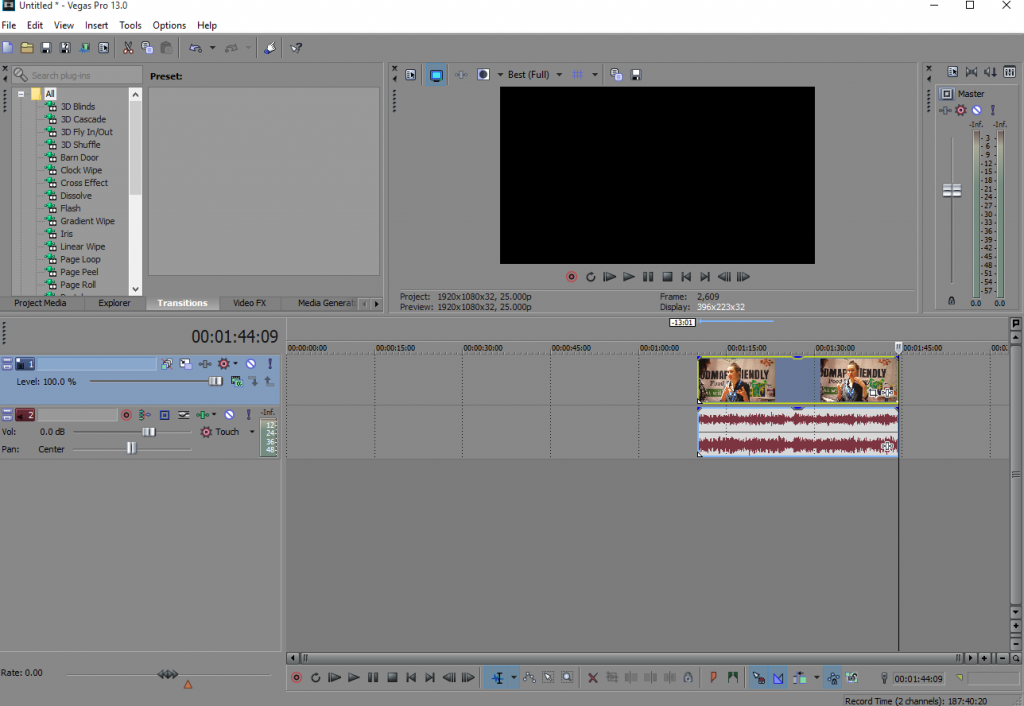Collapse the All transitions folder

[x=21, y=94]
